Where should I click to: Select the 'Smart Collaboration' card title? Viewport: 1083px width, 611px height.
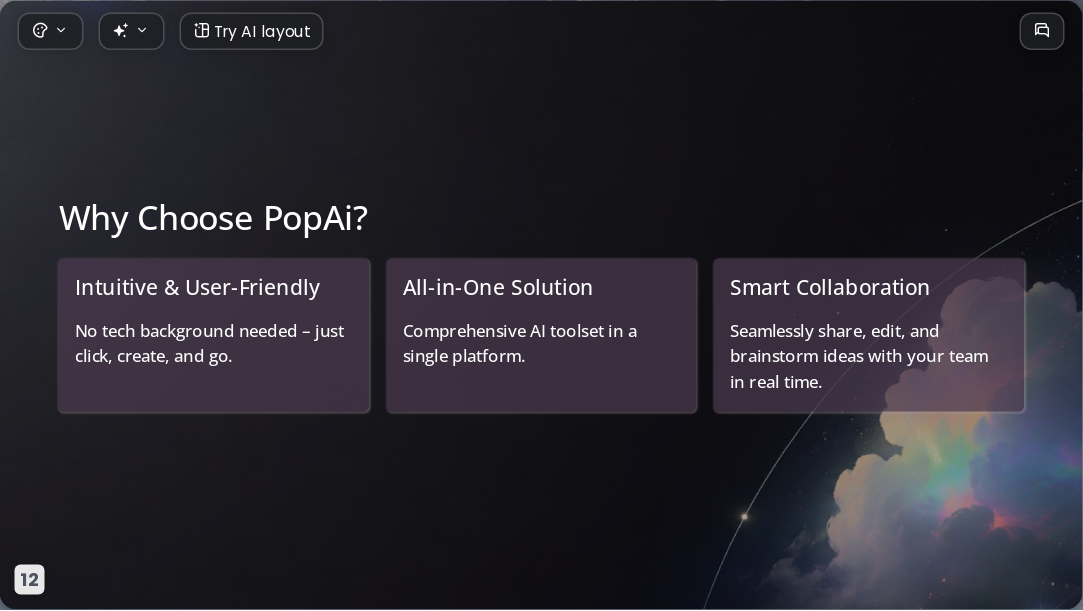(830, 287)
